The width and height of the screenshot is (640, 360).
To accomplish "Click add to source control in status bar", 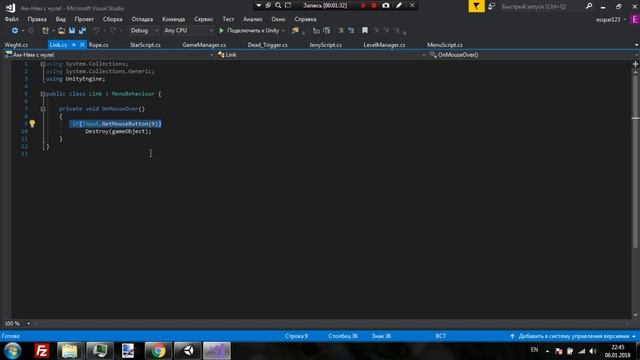I will [x=573, y=336].
